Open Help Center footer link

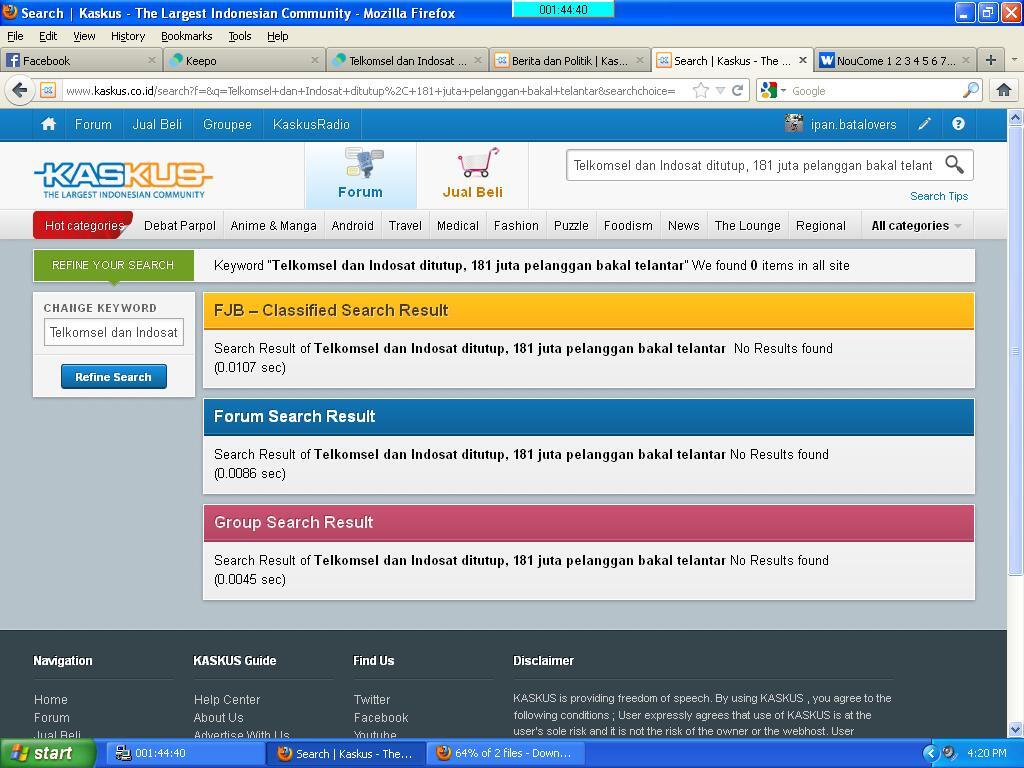[x=227, y=699]
